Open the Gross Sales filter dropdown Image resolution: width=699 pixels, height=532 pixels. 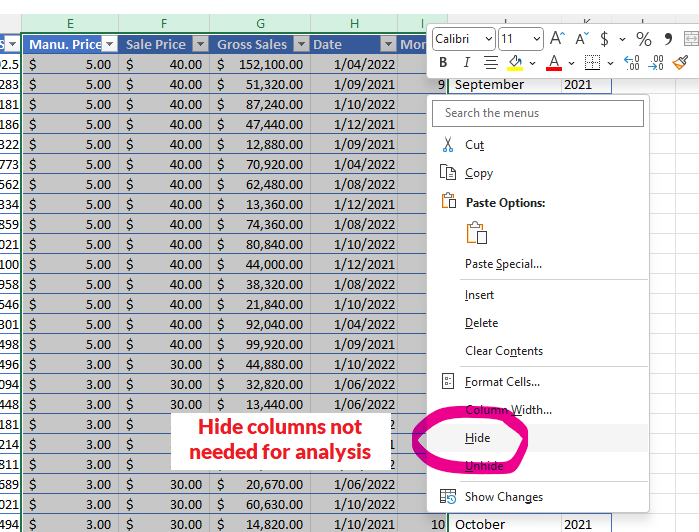[300, 45]
